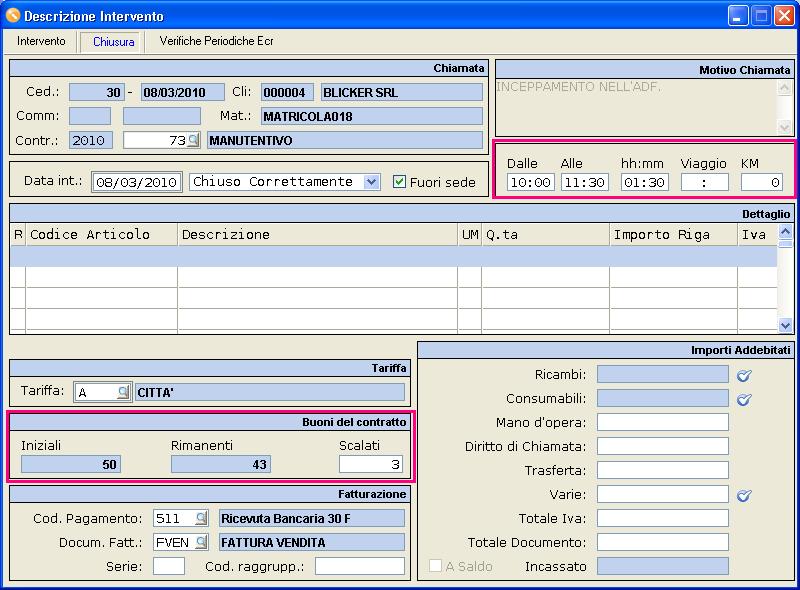Click the KM field

tap(762, 182)
